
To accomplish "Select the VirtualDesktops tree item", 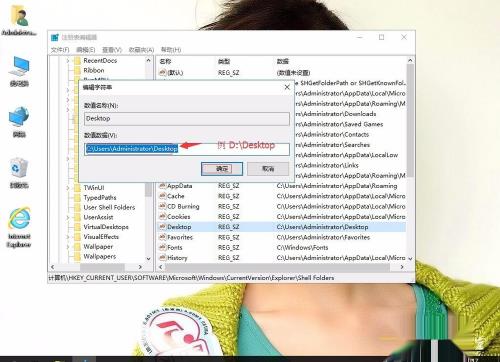I will pos(106,227).
